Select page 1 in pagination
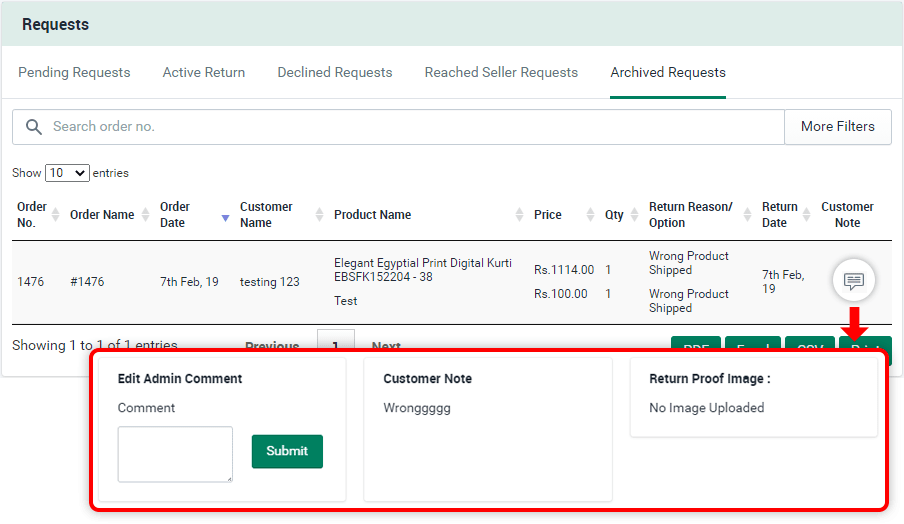Viewport: 904px width, 524px height. pyautogui.click(x=336, y=340)
